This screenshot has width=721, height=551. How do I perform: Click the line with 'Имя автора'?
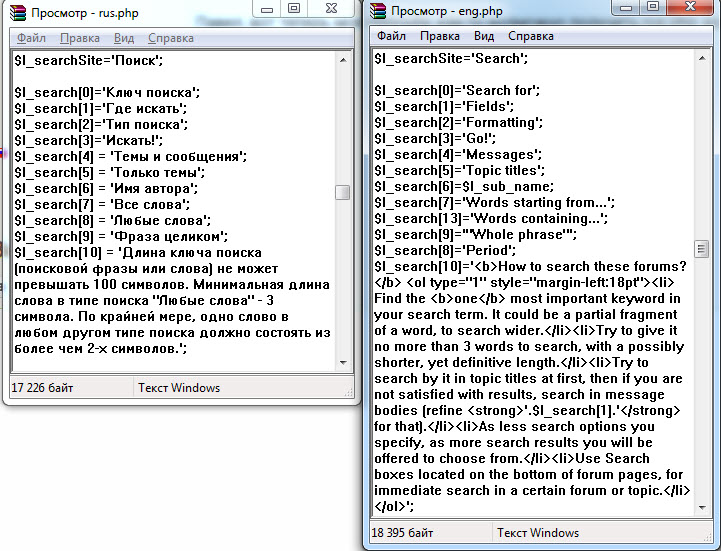[106, 189]
